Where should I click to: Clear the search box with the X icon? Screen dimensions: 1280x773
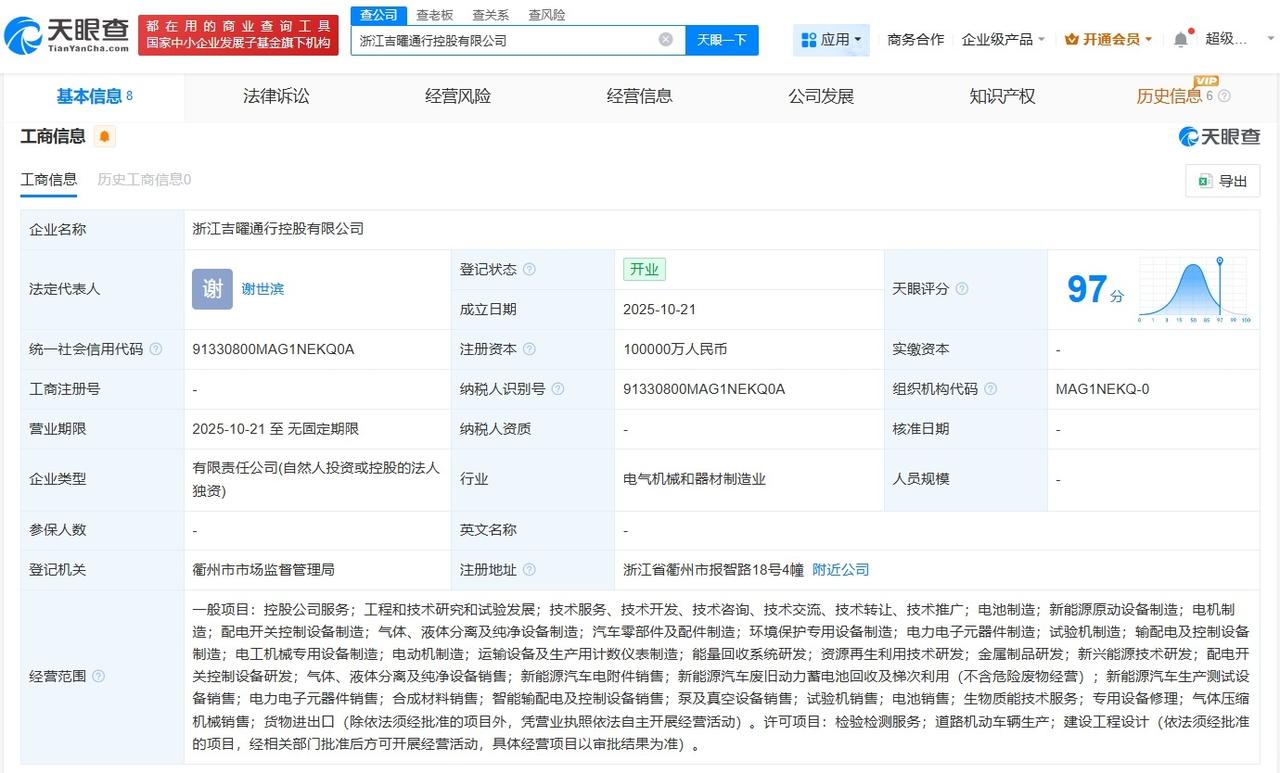(666, 40)
